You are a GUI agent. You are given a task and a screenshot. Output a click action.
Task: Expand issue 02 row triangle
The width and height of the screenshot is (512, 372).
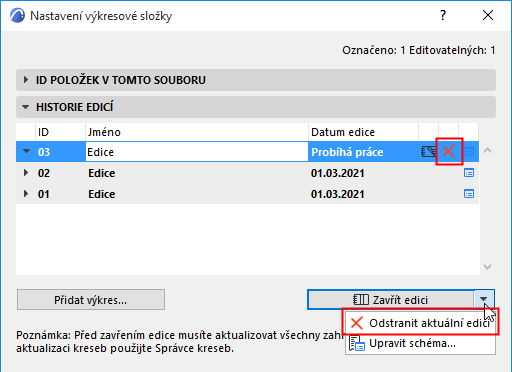[x=26, y=173]
